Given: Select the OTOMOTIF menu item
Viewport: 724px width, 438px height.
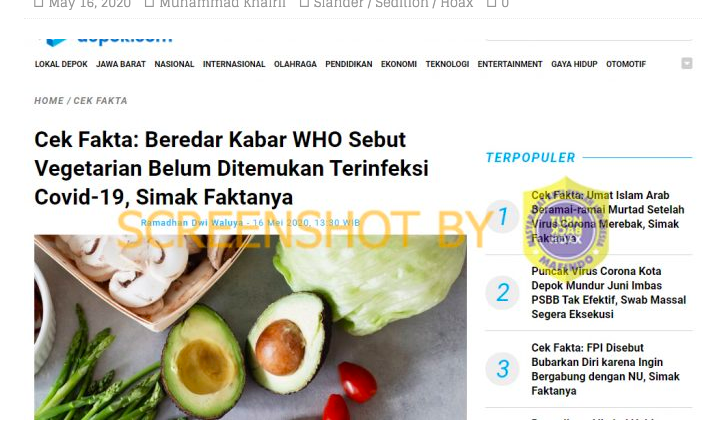Looking at the screenshot, I should coord(626,64).
